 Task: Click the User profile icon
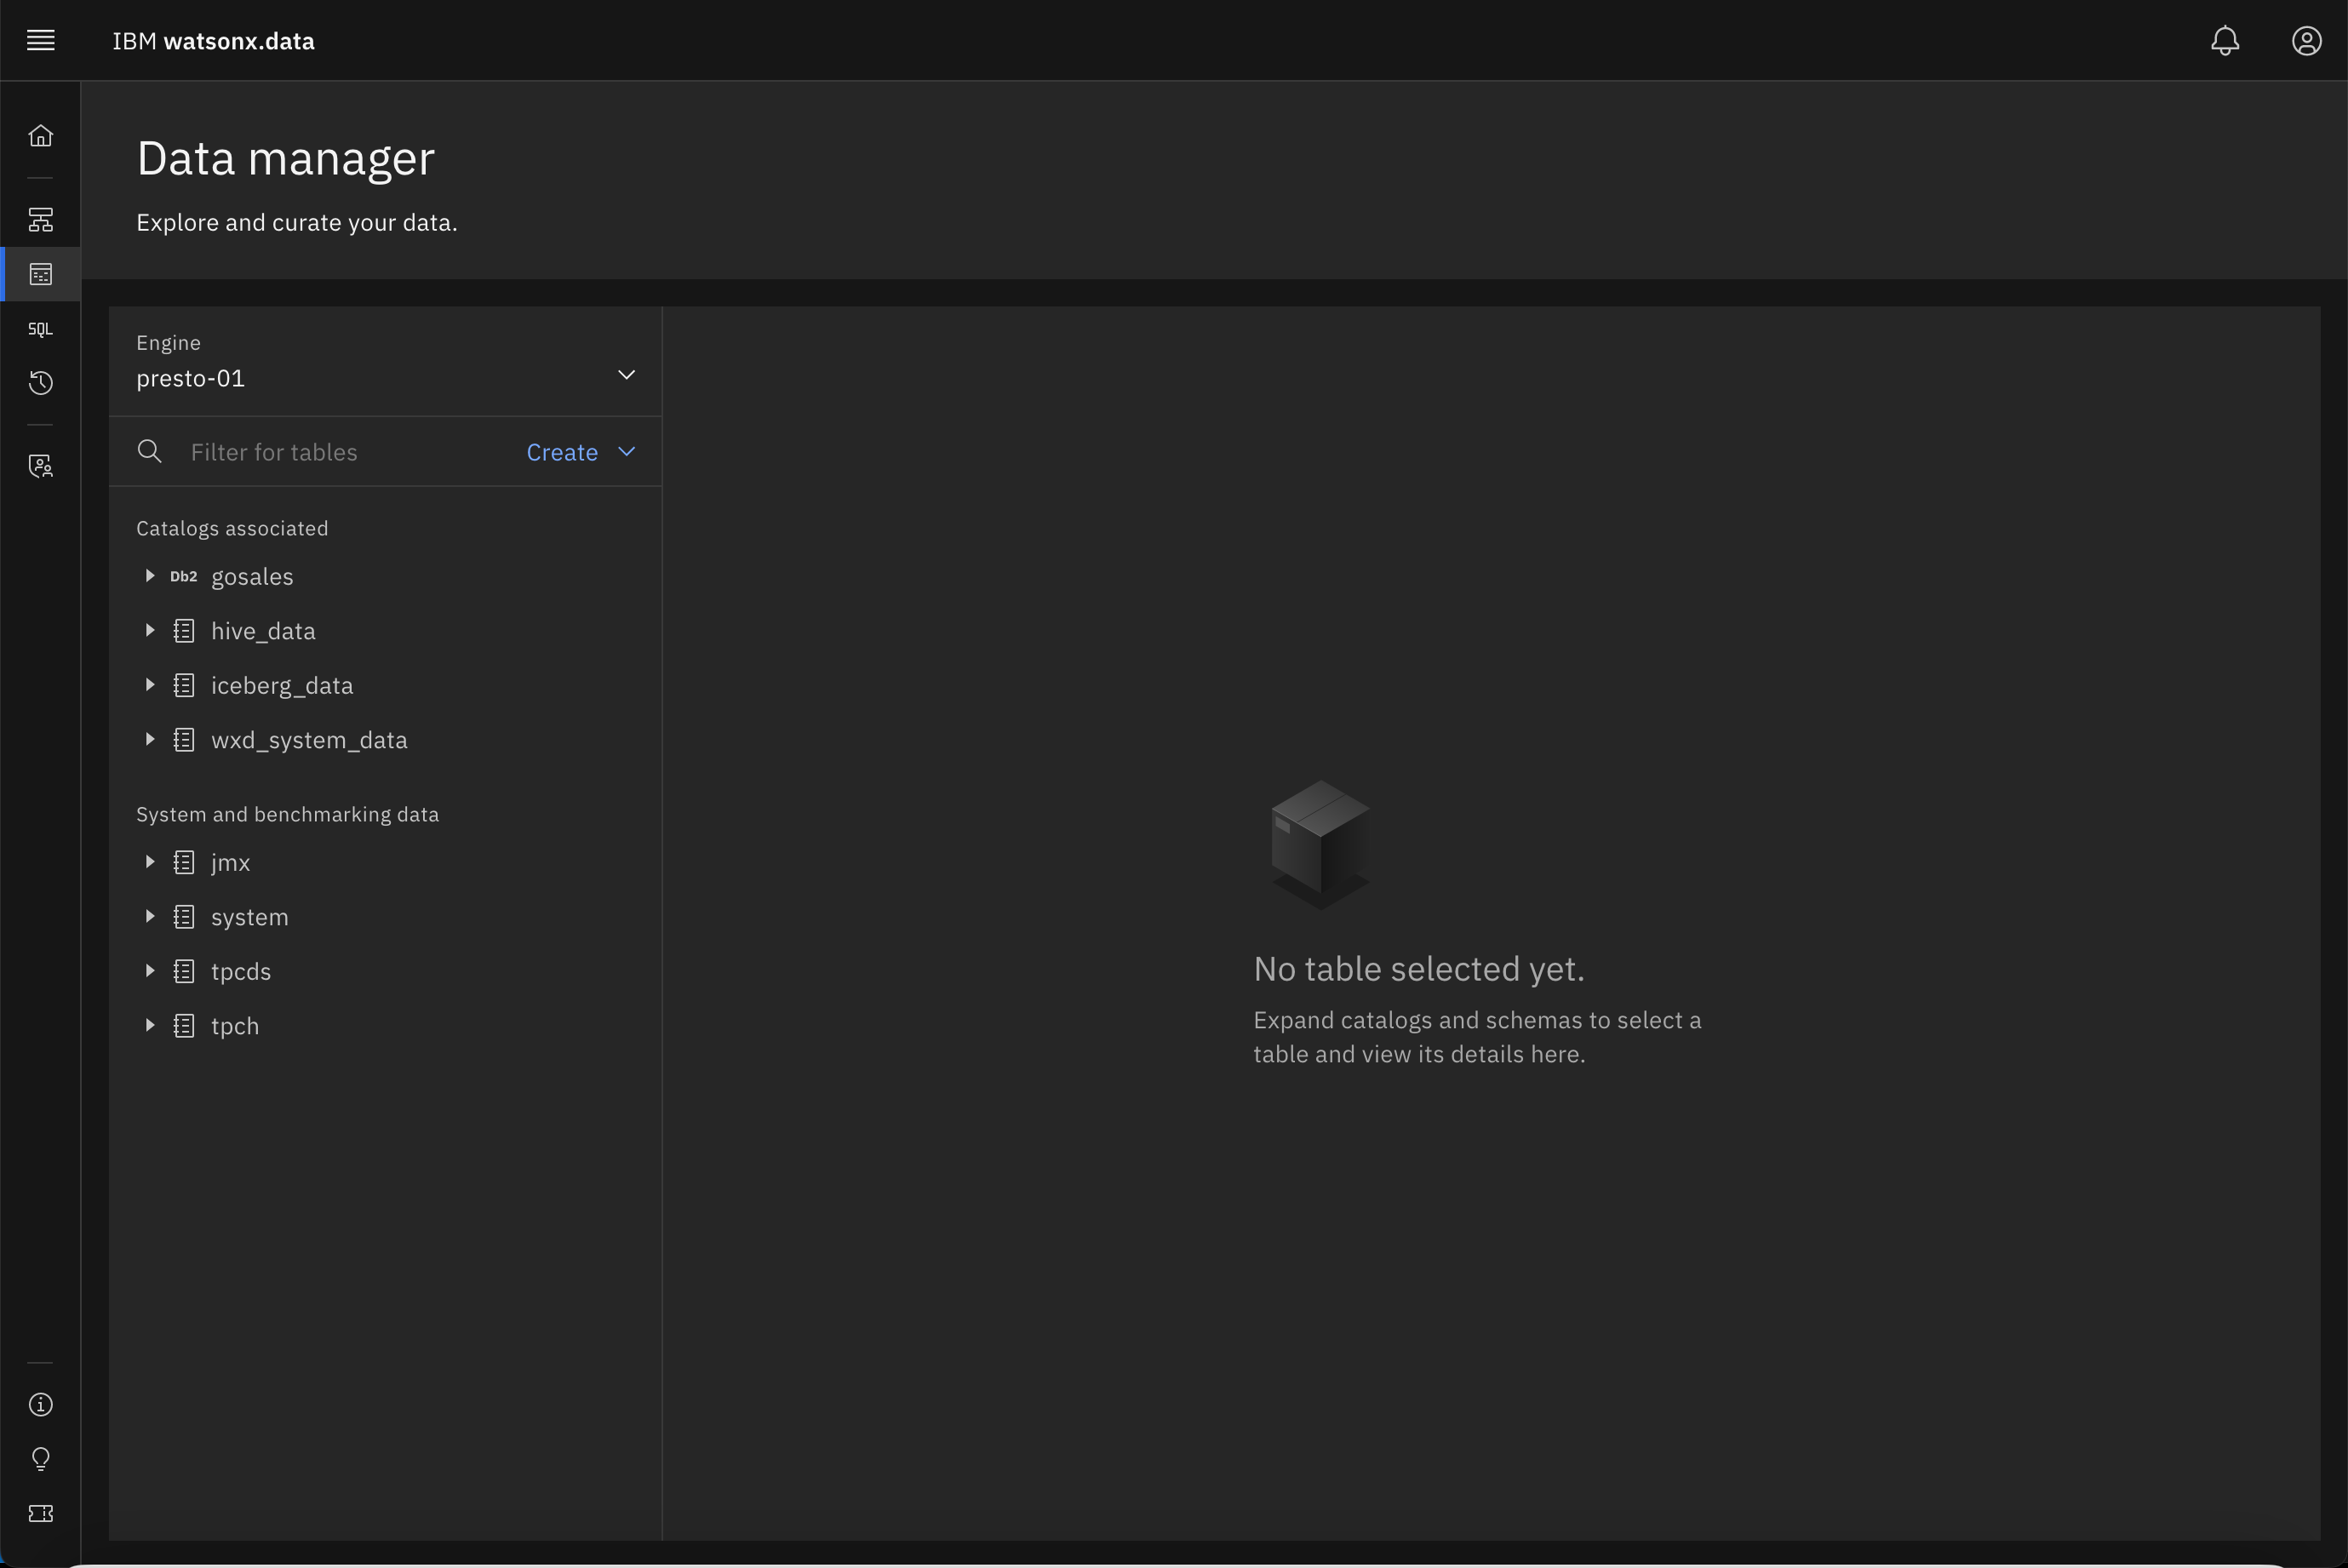[2306, 38]
